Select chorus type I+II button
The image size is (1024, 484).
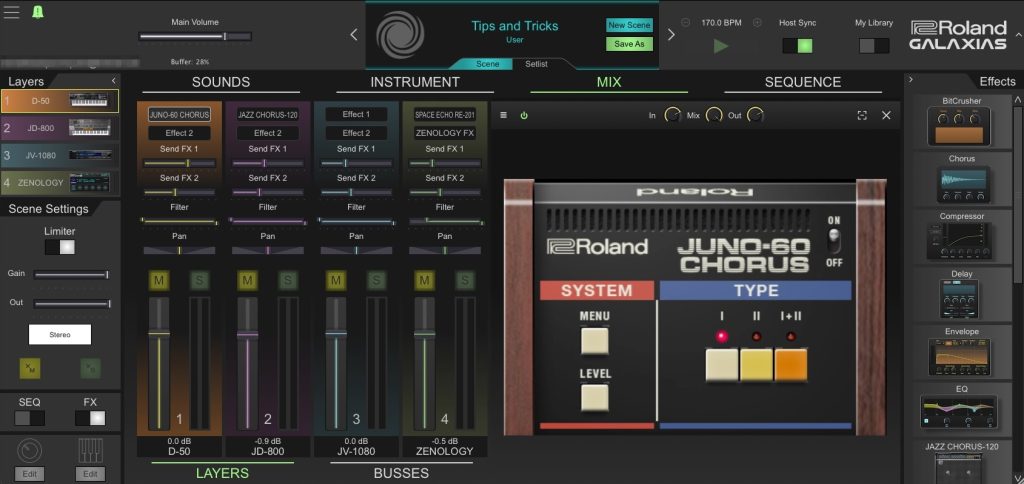click(x=791, y=365)
